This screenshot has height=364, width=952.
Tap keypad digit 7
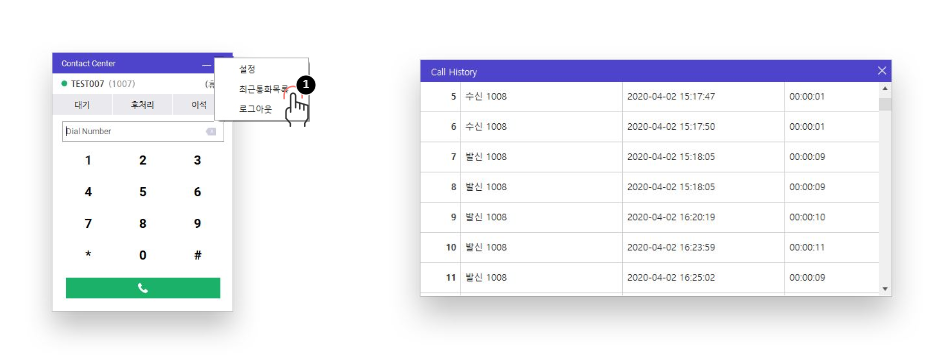pos(88,224)
